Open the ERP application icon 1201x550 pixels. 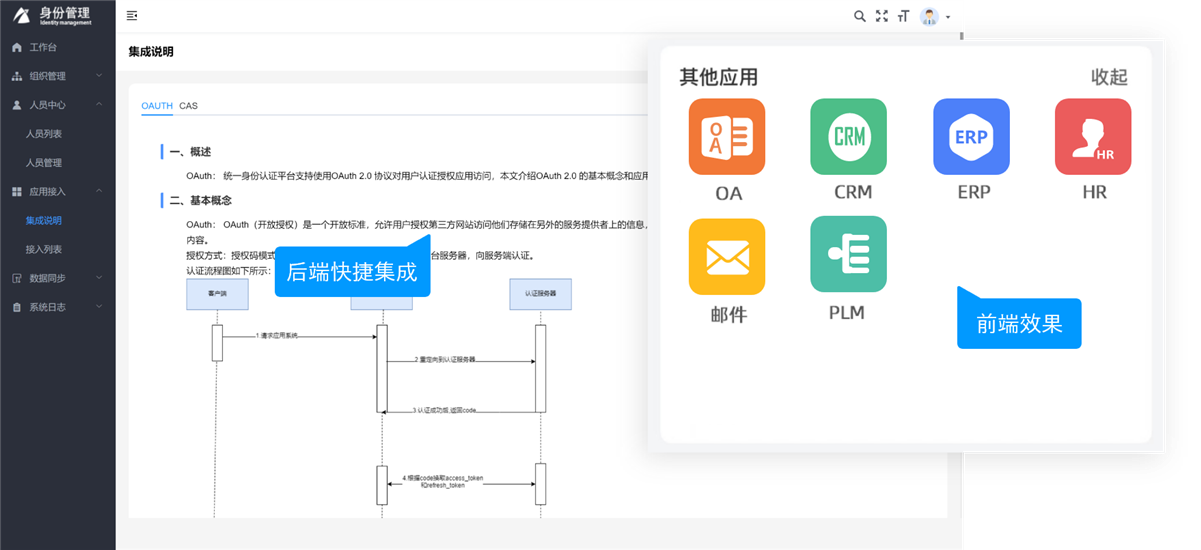[x=971, y=137]
